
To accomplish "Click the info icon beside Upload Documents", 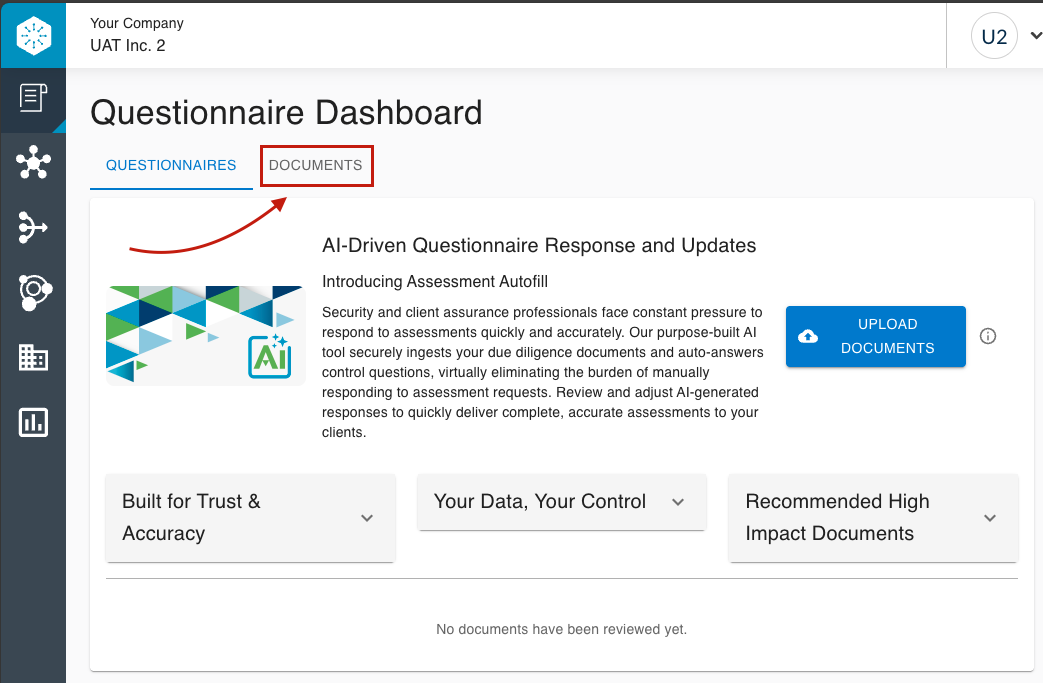I will [988, 336].
